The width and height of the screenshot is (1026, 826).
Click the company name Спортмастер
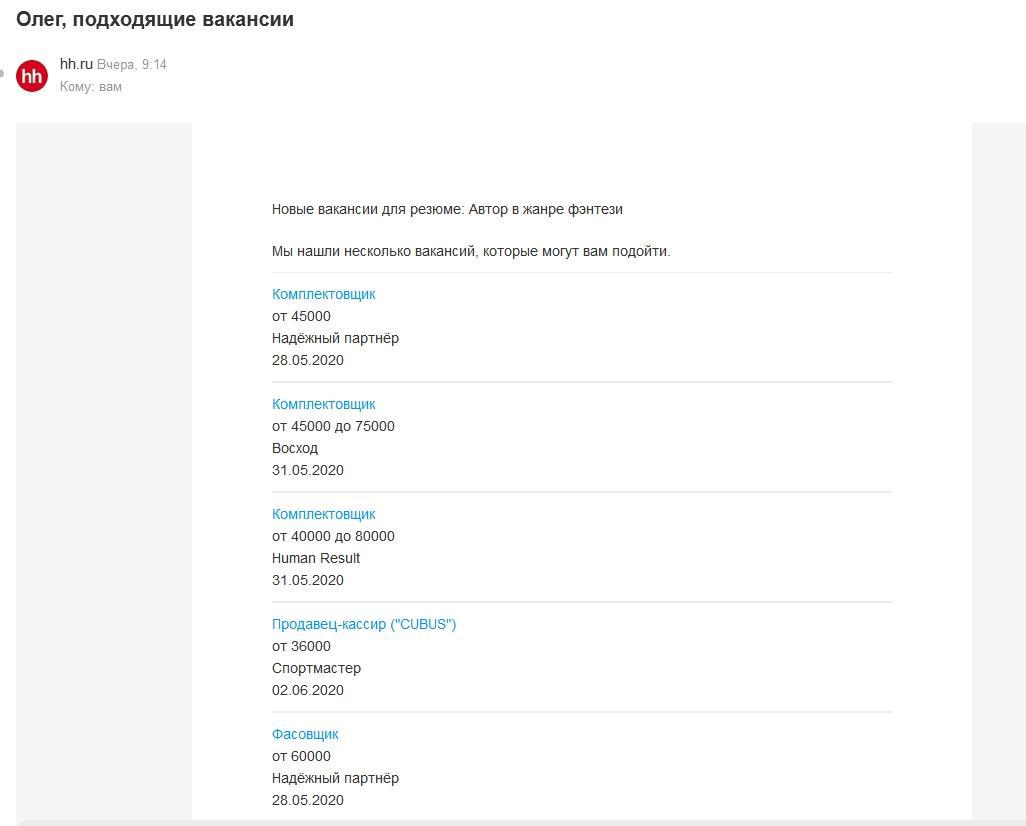click(316, 668)
